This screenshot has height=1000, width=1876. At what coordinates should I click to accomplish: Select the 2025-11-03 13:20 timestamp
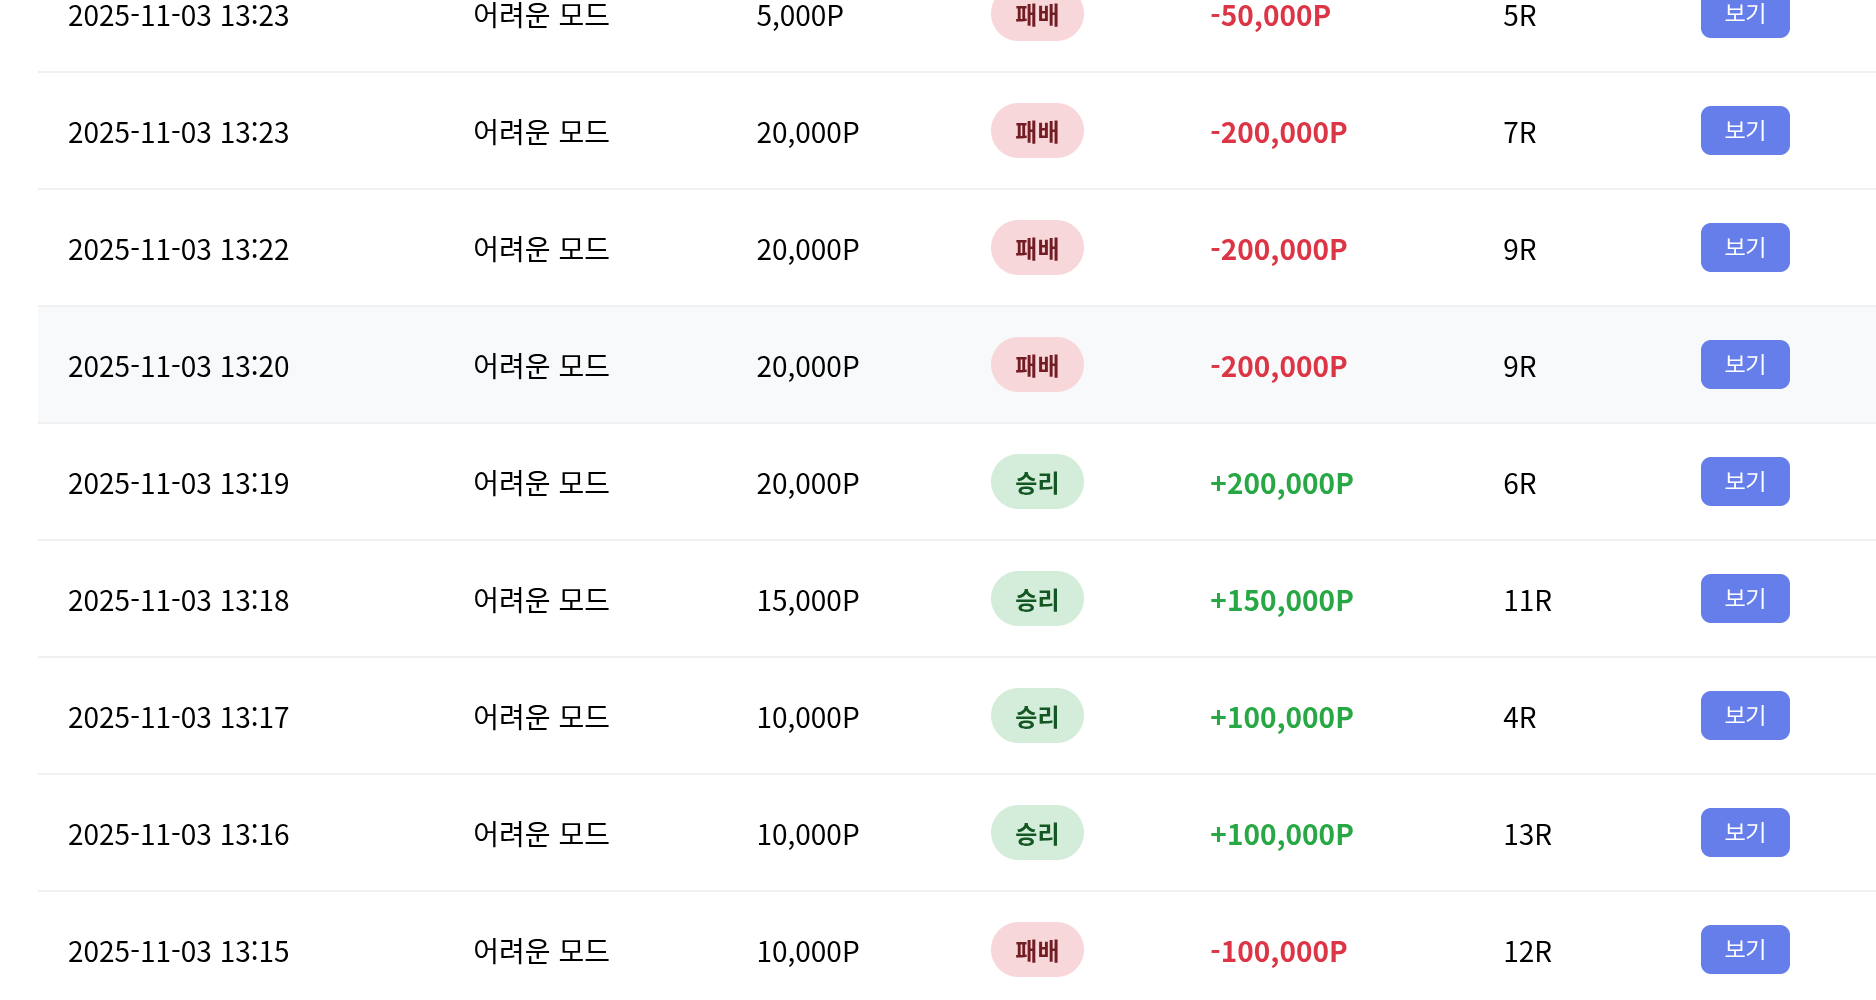178,367
